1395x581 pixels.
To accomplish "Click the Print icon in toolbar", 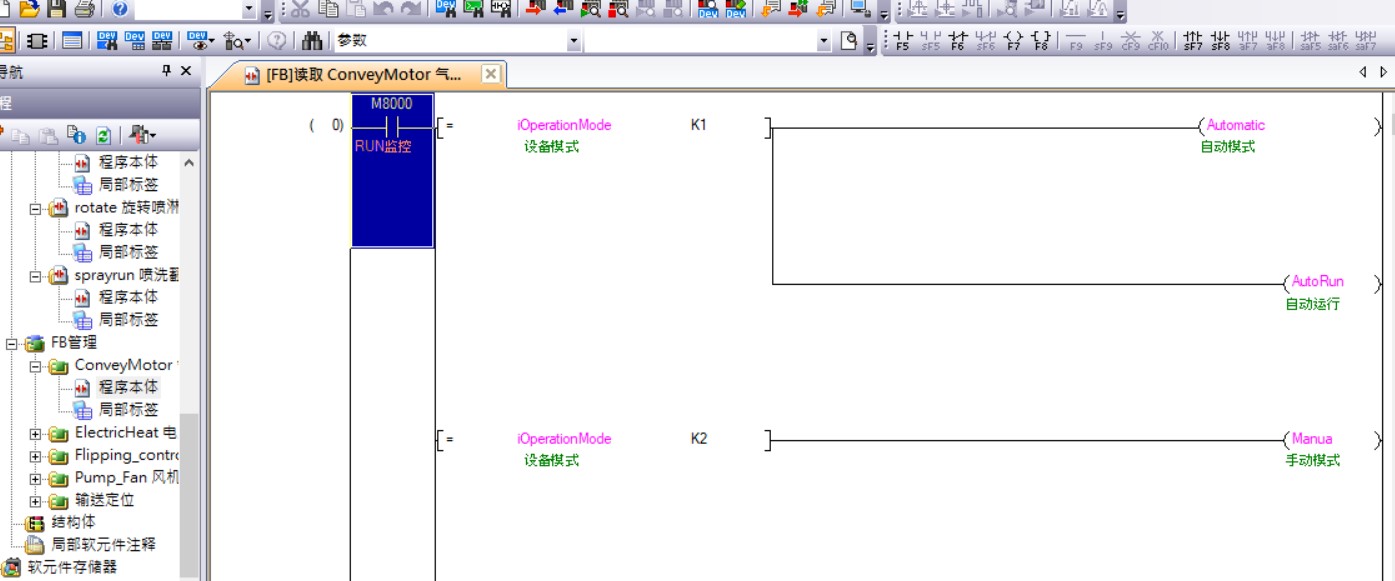I will coord(85,9).
